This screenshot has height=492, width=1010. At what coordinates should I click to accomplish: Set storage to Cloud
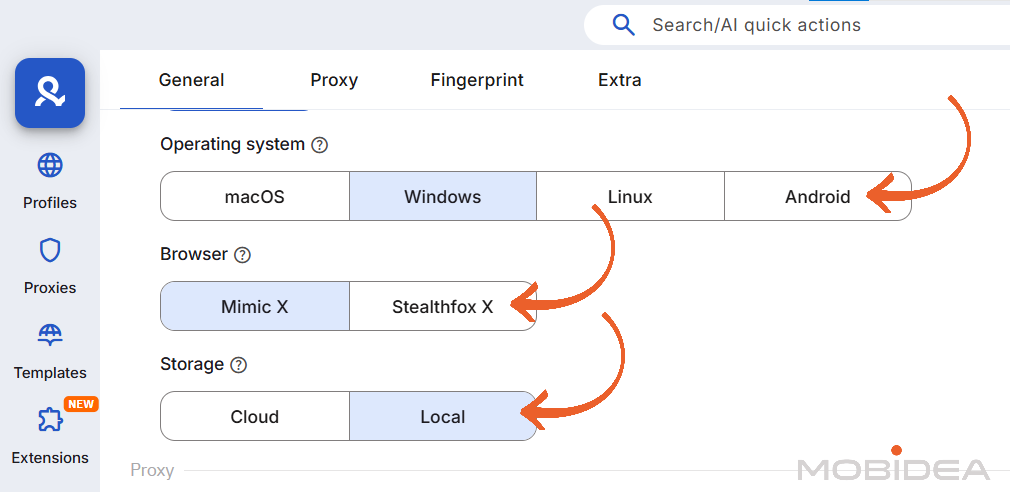click(254, 417)
